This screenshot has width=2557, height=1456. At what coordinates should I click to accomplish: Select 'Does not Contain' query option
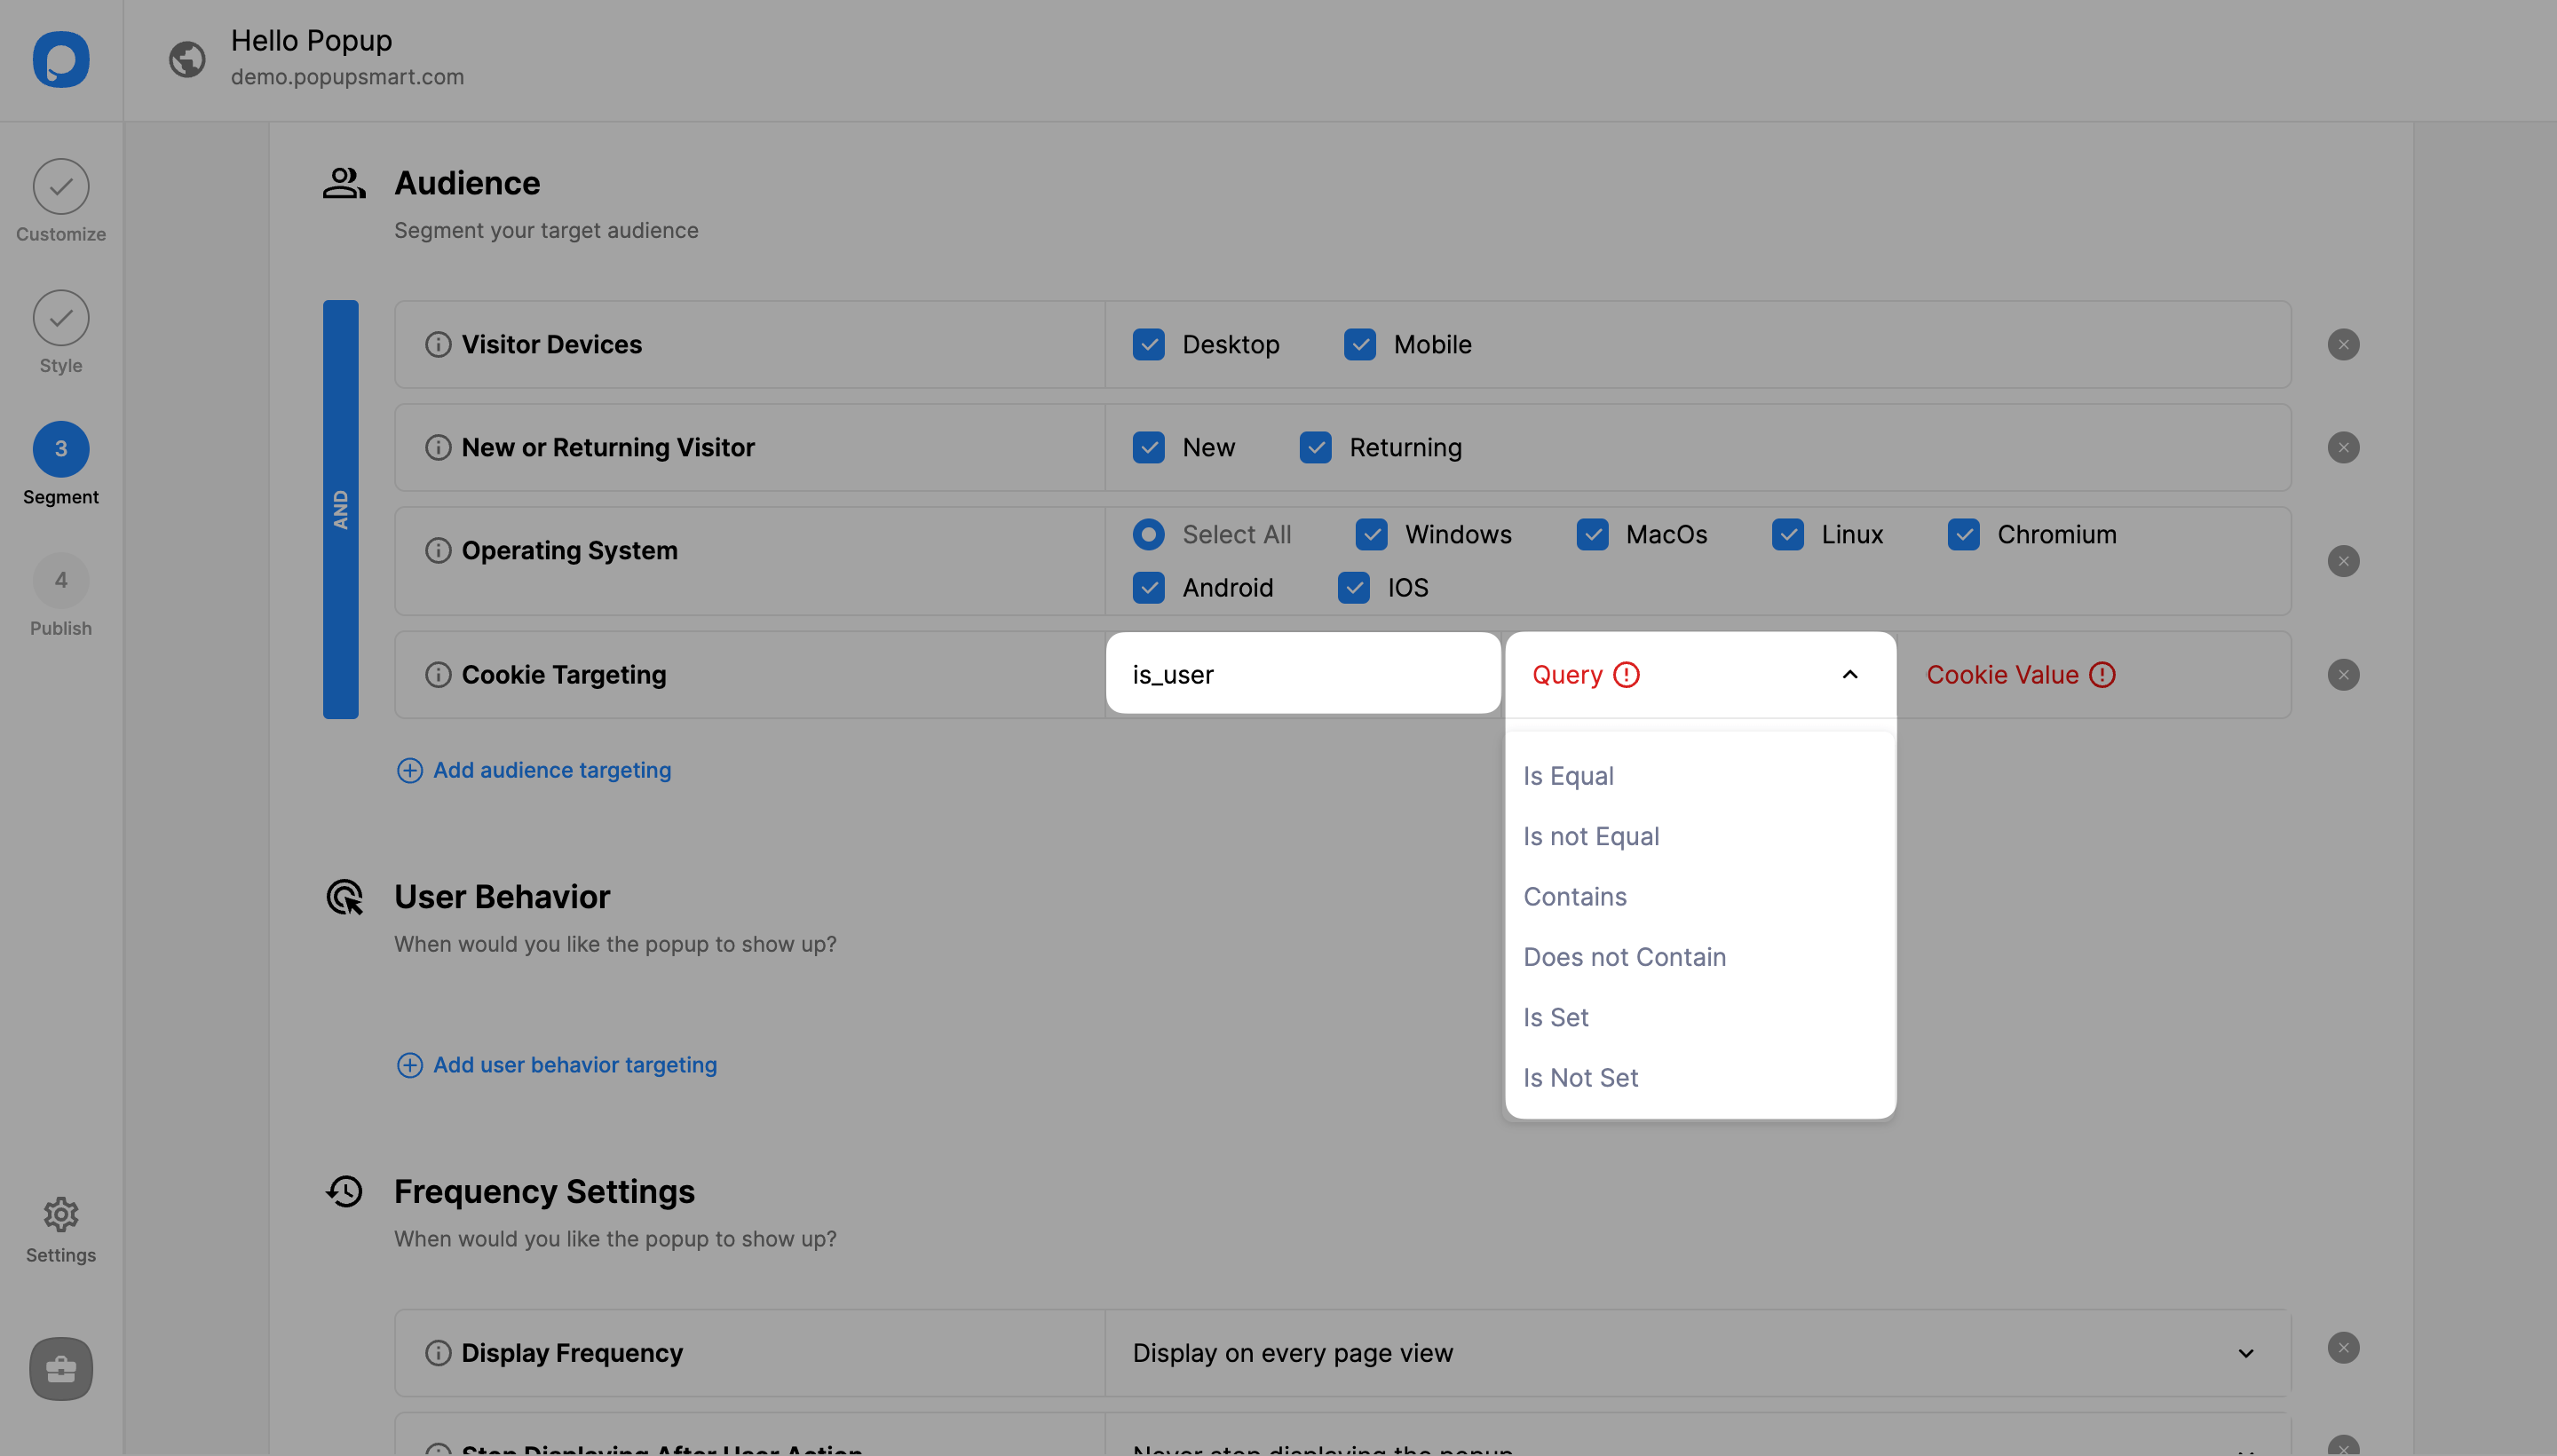1625,957
